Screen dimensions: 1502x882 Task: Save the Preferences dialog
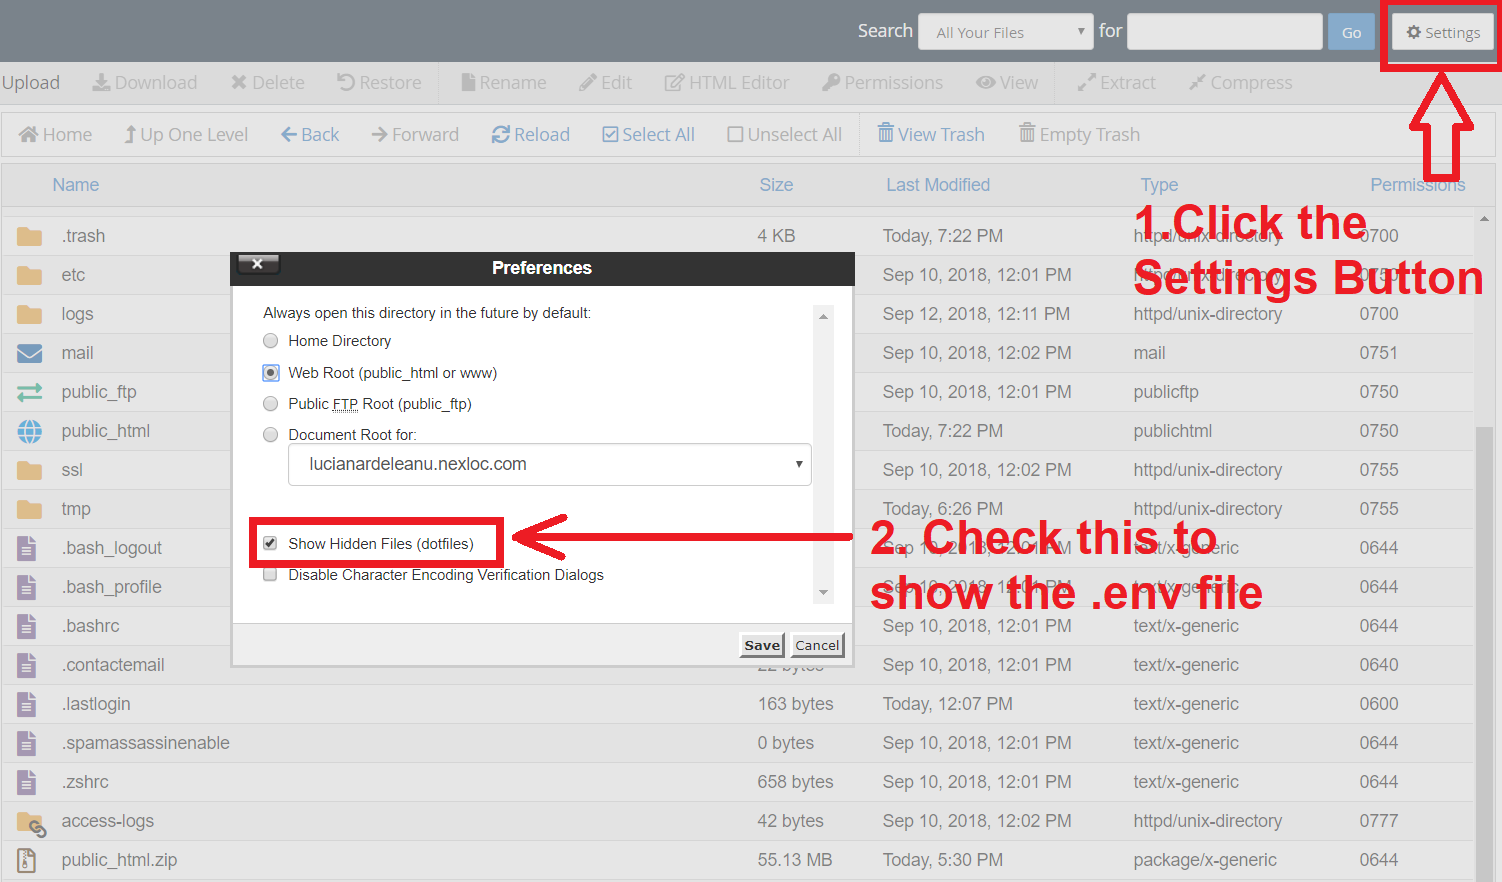762,645
